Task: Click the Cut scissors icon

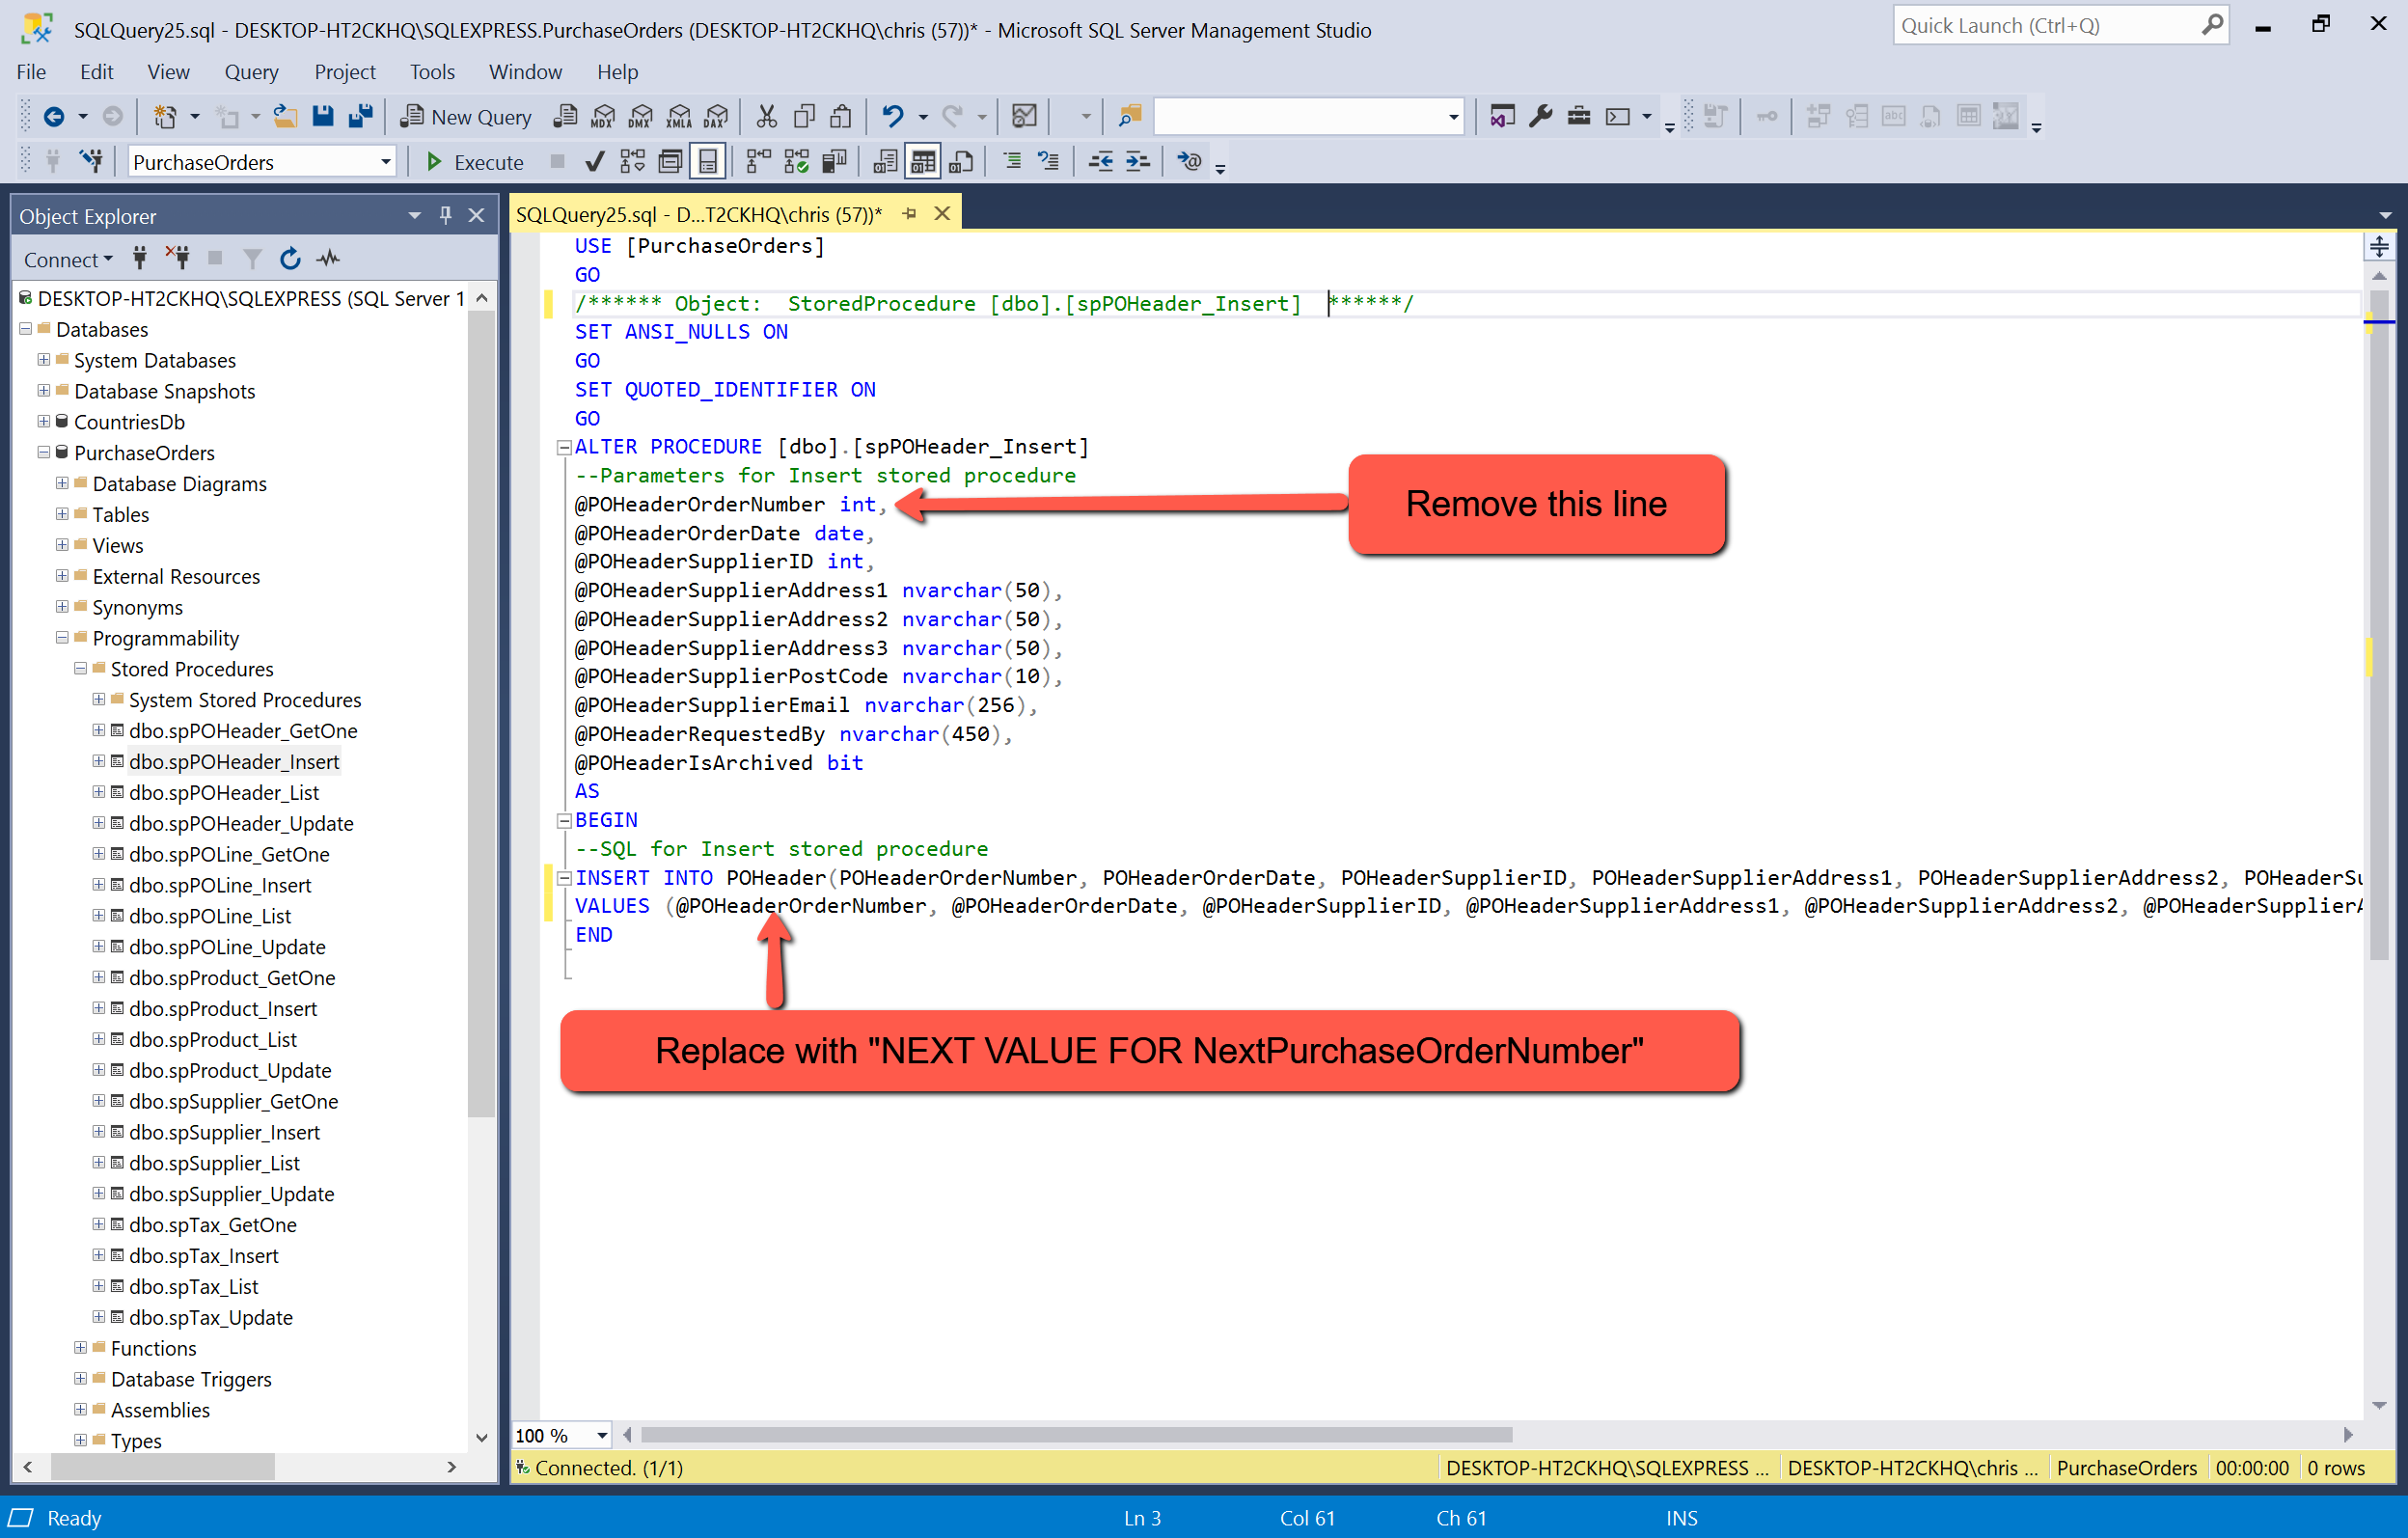Action: click(x=766, y=117)
